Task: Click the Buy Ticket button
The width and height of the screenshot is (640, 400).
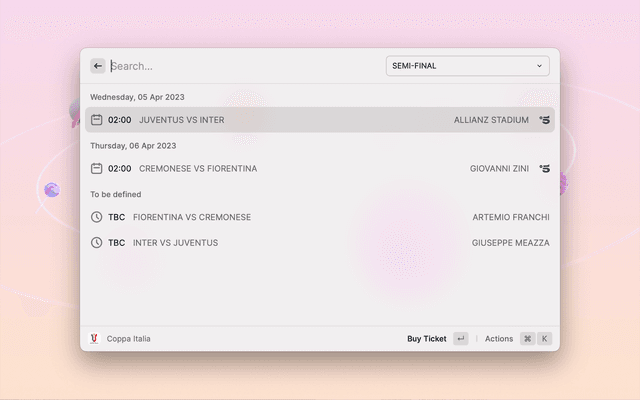Action: click(x=427, y=339)
